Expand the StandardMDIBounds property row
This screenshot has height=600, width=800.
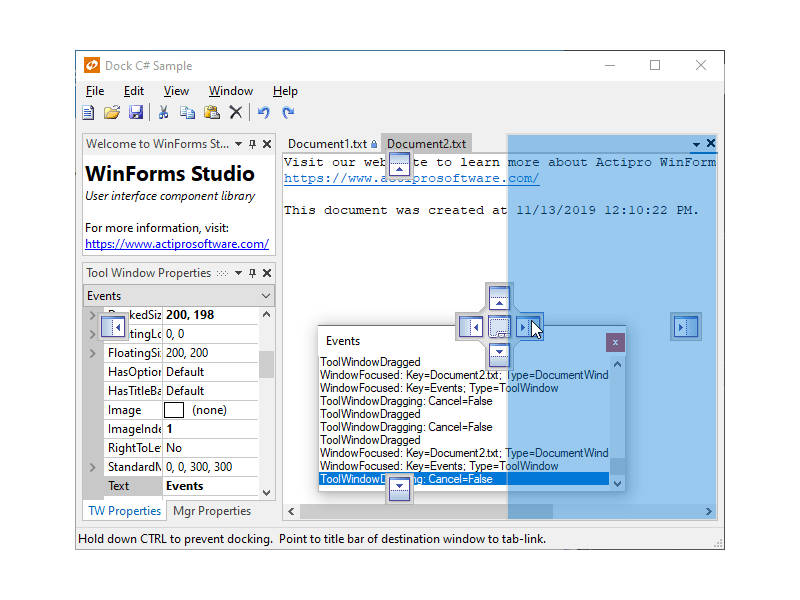tap(92, 467)
